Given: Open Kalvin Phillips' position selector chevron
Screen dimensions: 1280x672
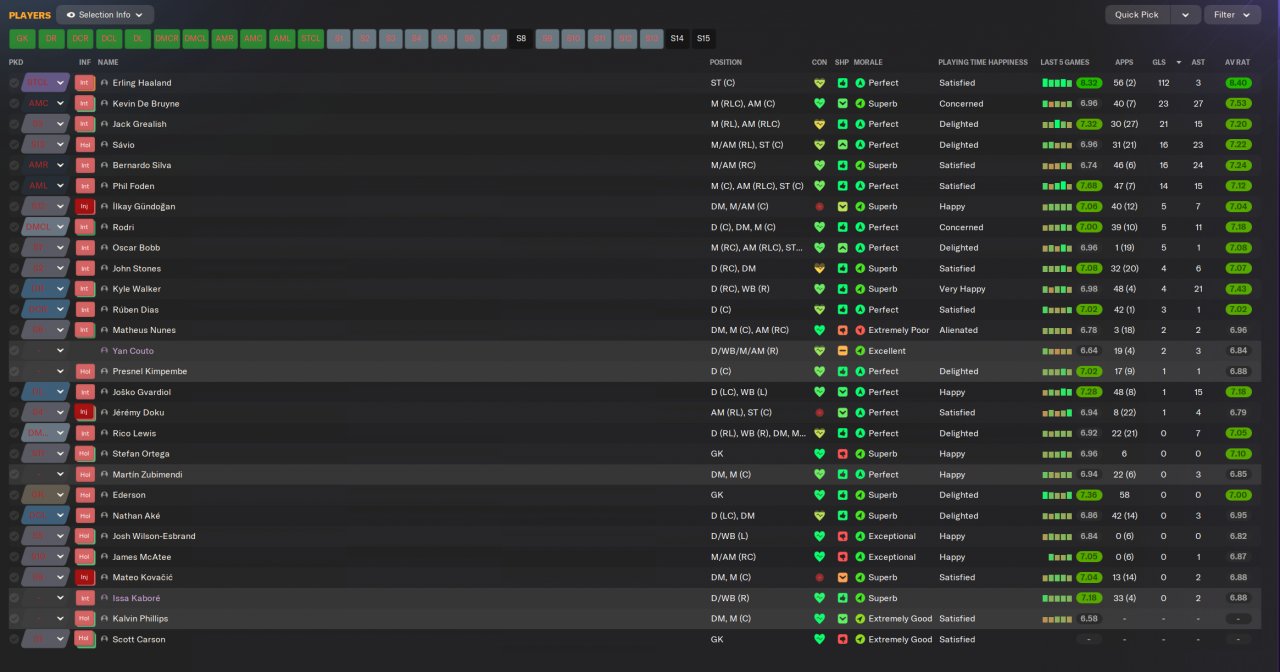Looking at the screenshot, I should coord(60,619).
